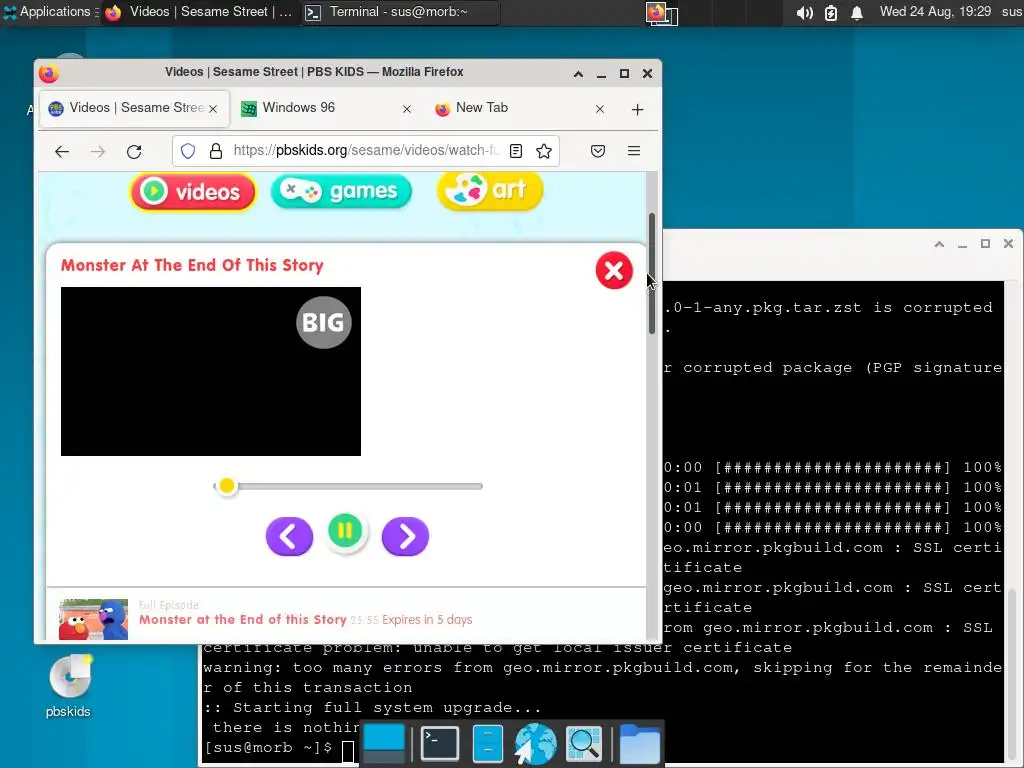Click the clock Wed 24 Aug 19:29

[935, 12]
